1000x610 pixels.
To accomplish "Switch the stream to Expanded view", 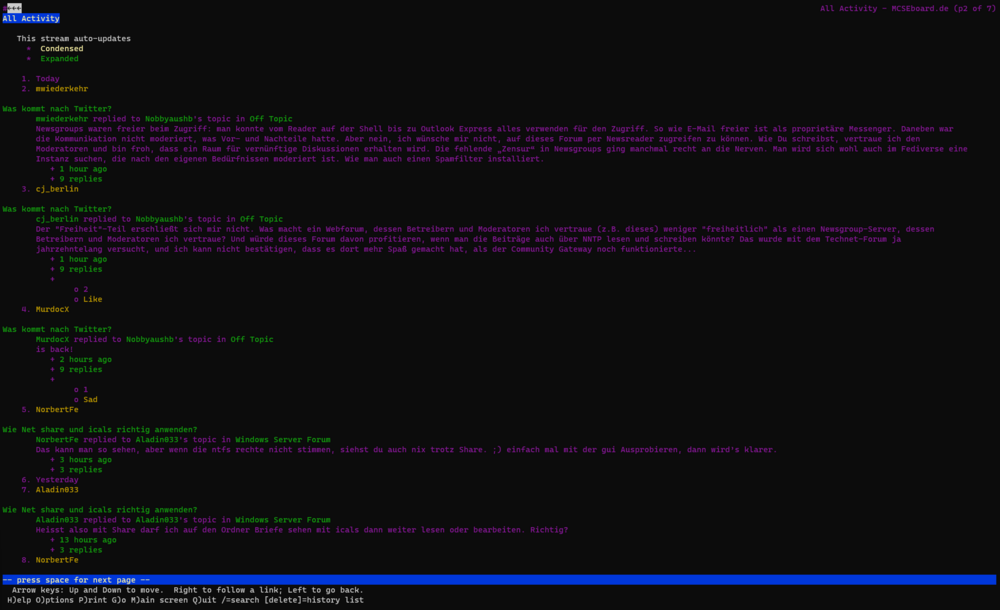I will [59, 59].
